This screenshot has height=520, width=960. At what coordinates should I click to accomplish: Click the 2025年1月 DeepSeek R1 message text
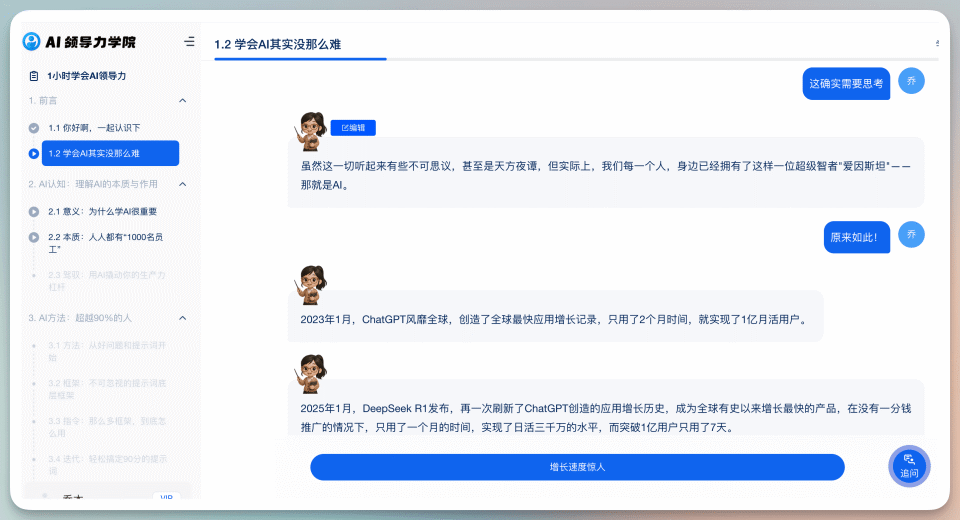[606, 418]
